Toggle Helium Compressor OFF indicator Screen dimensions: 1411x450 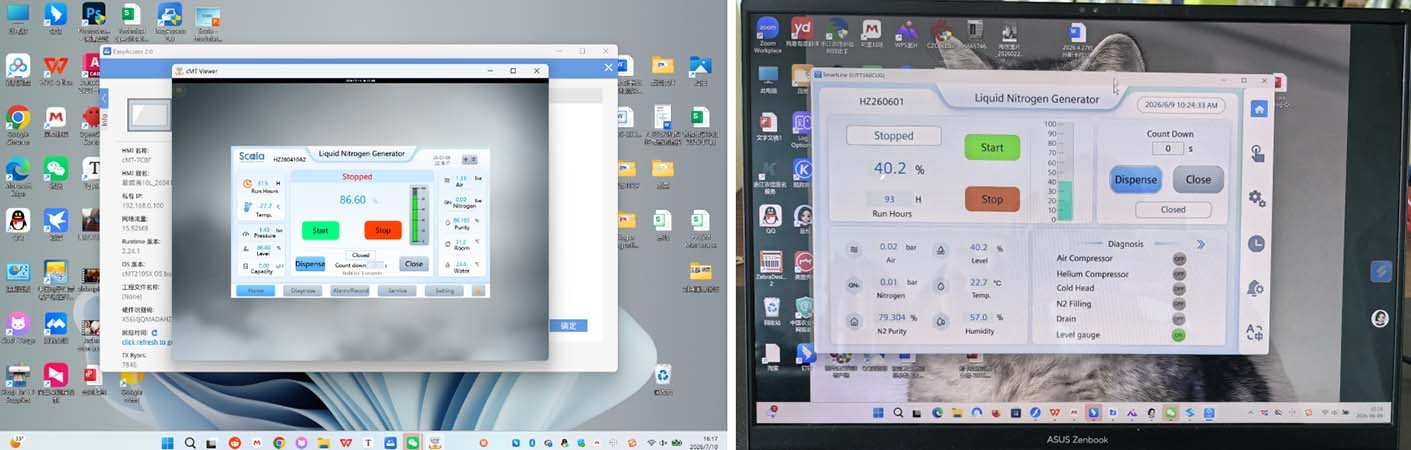[x=1179, y=274]
